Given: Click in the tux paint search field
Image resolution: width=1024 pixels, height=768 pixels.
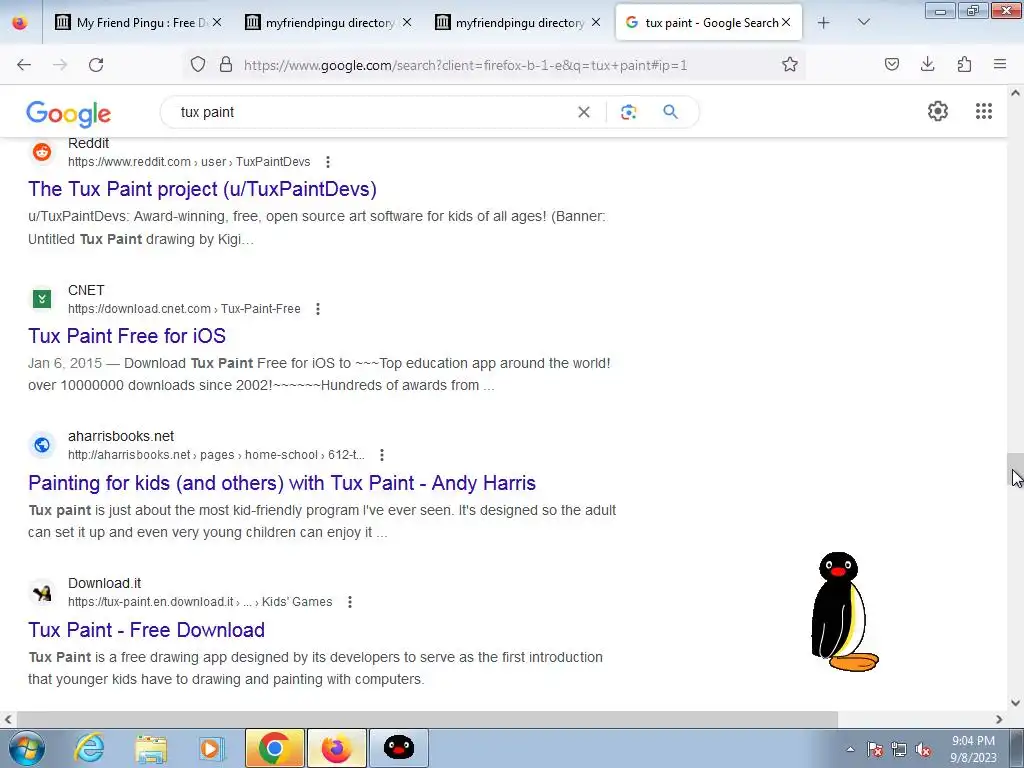Looking at the screenshot, I should [372, 112].
